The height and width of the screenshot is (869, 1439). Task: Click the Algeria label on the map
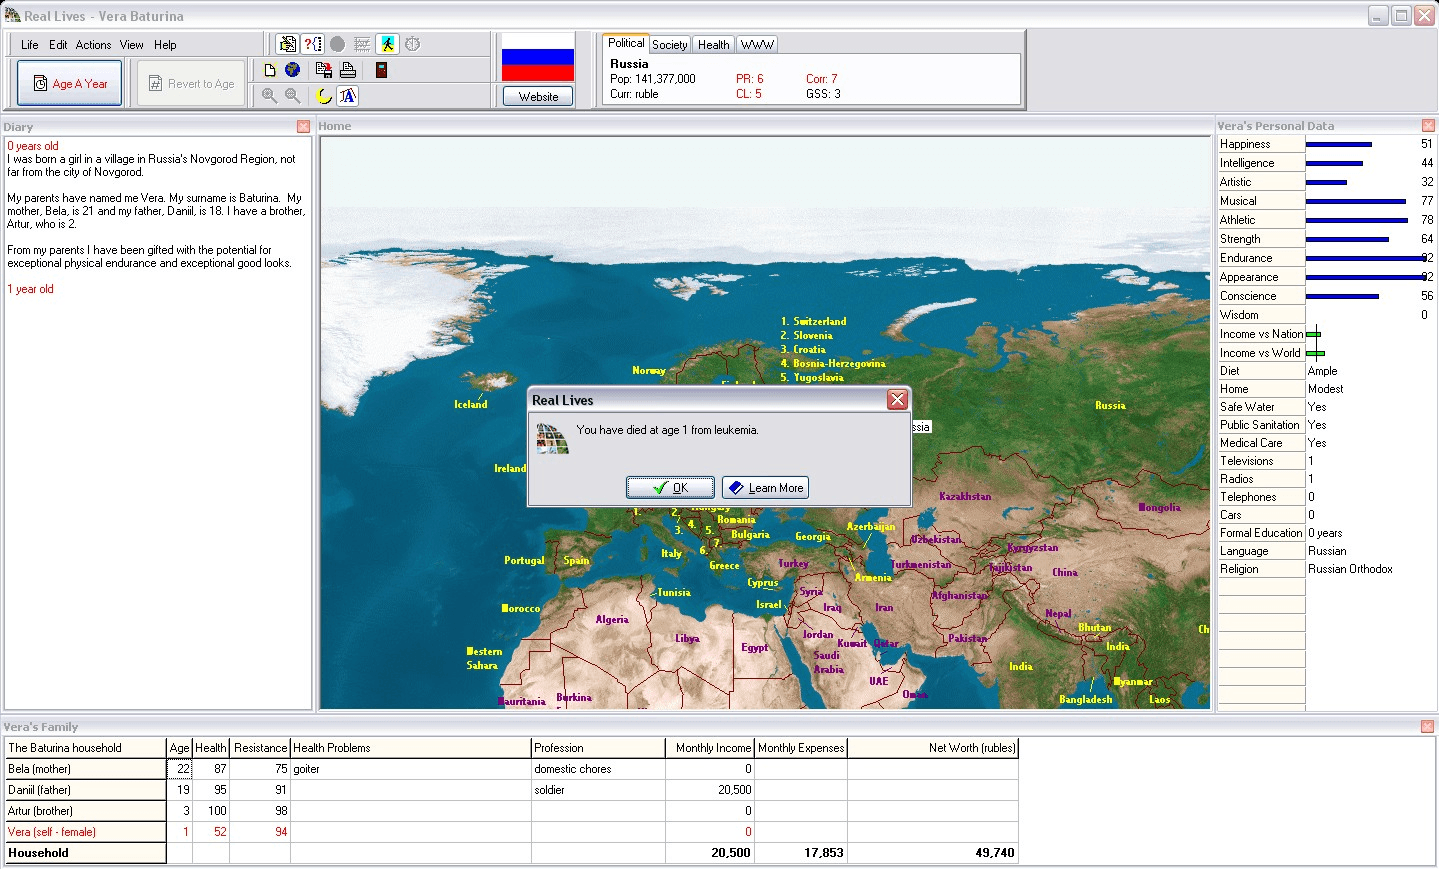point(612,619)
